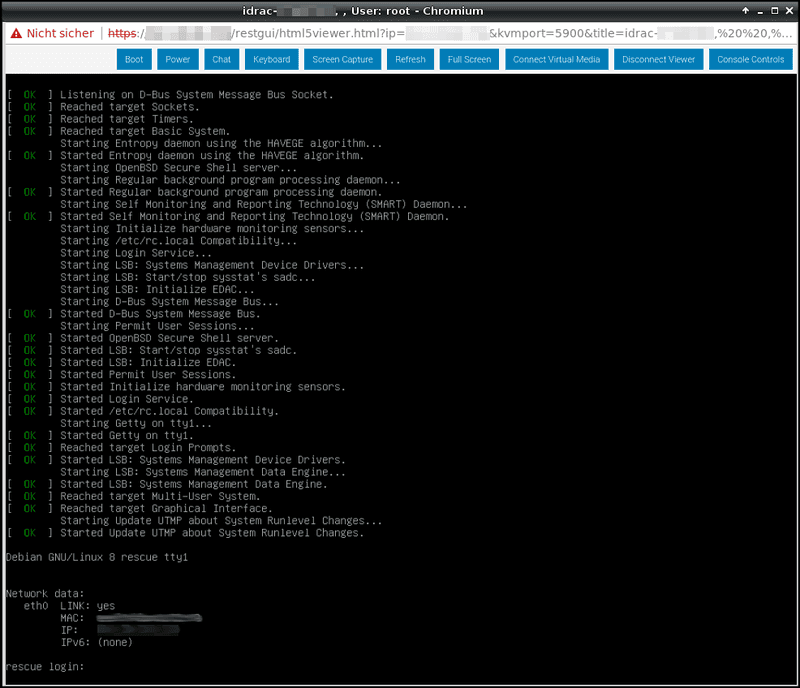Screen dimensions: 800x688
Task: Click the Boot button
Action: tap(134, 59)
